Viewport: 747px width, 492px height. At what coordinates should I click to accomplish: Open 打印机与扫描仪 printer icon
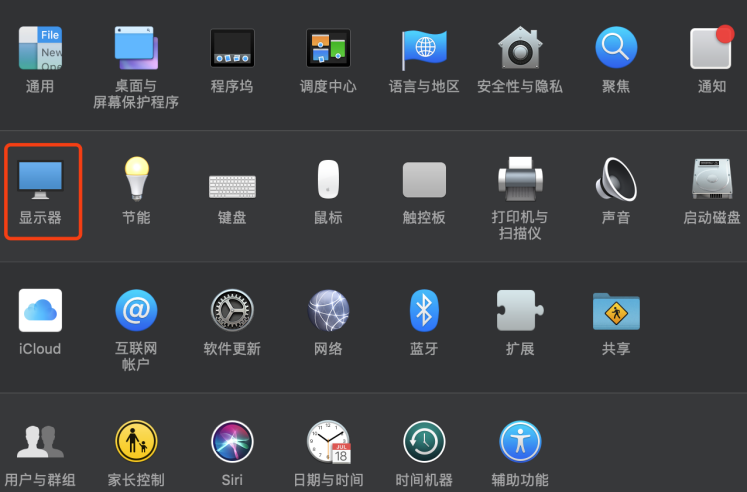[520, 179]
